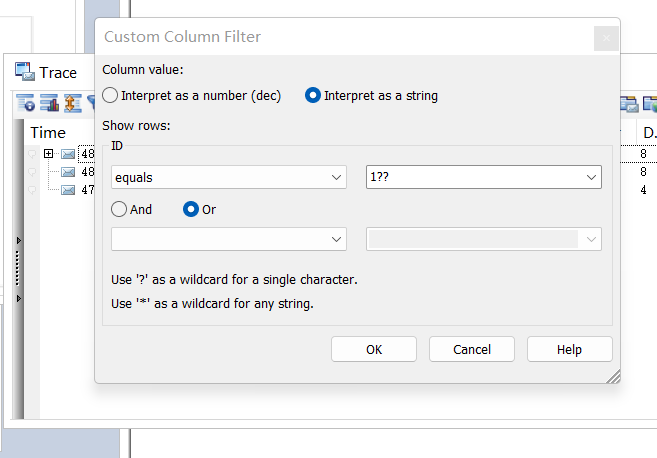Click first Trace toolbar icon with blue circle
The height and width of the screenshot is (458, 657).
[25, 103]
